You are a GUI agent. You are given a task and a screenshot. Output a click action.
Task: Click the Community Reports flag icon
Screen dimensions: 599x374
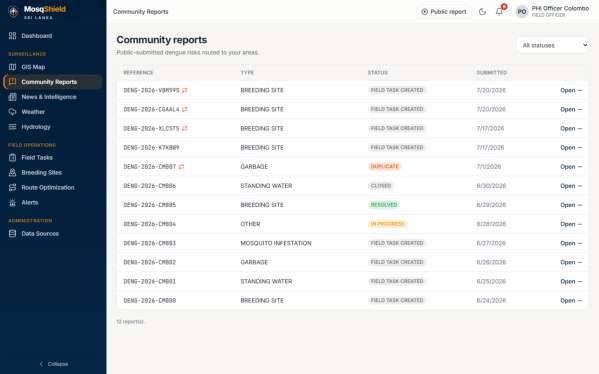13,82
